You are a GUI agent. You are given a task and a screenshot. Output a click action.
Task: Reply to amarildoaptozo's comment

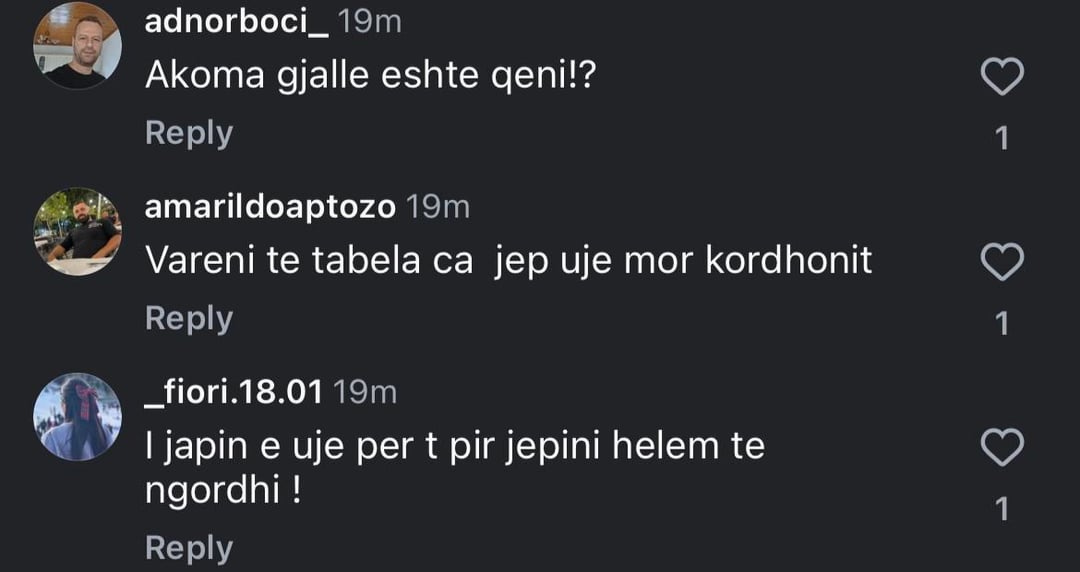tap(188, 318)
